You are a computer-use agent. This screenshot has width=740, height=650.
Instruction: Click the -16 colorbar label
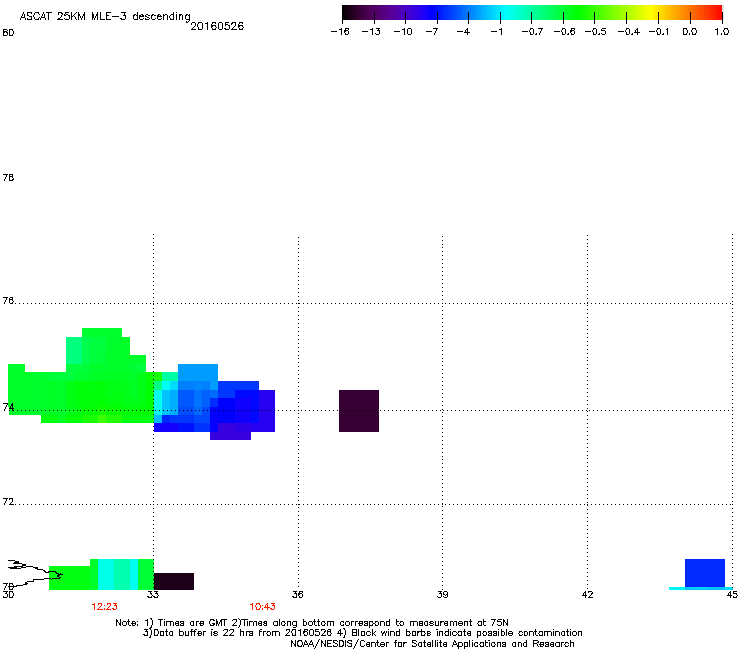click(340, 32)
